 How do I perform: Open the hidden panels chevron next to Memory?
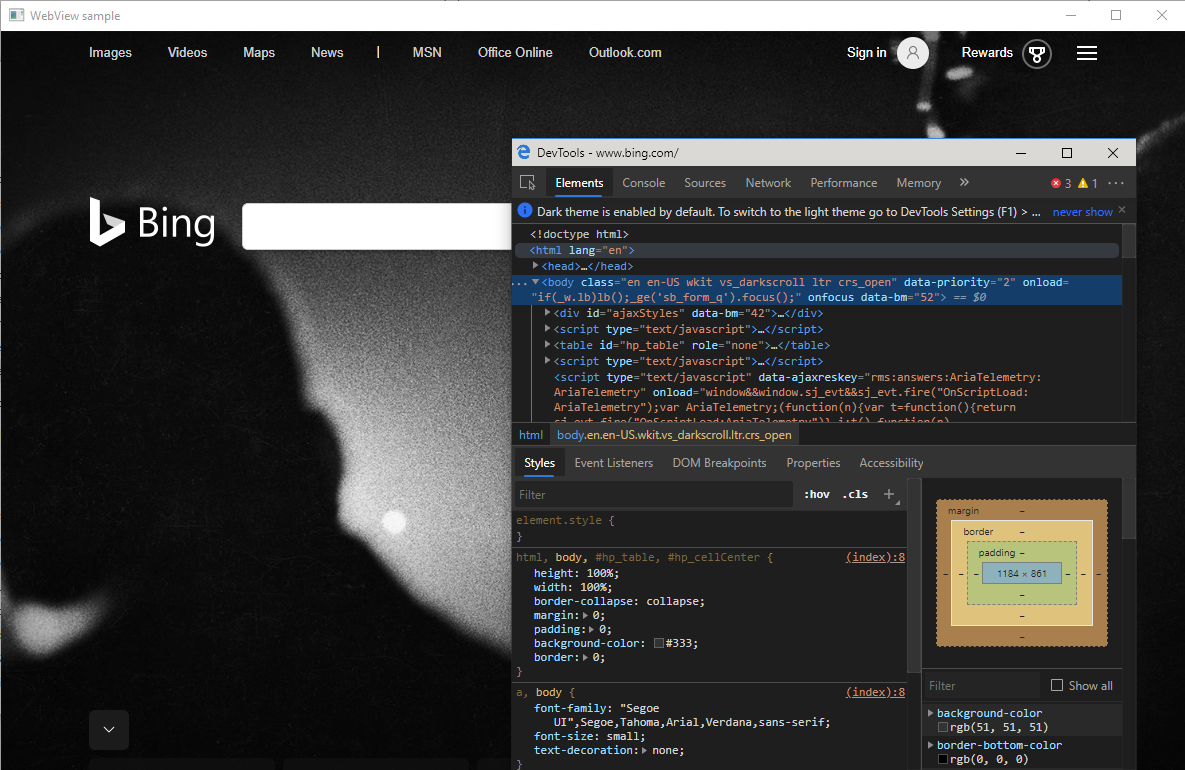click(963, 183)
